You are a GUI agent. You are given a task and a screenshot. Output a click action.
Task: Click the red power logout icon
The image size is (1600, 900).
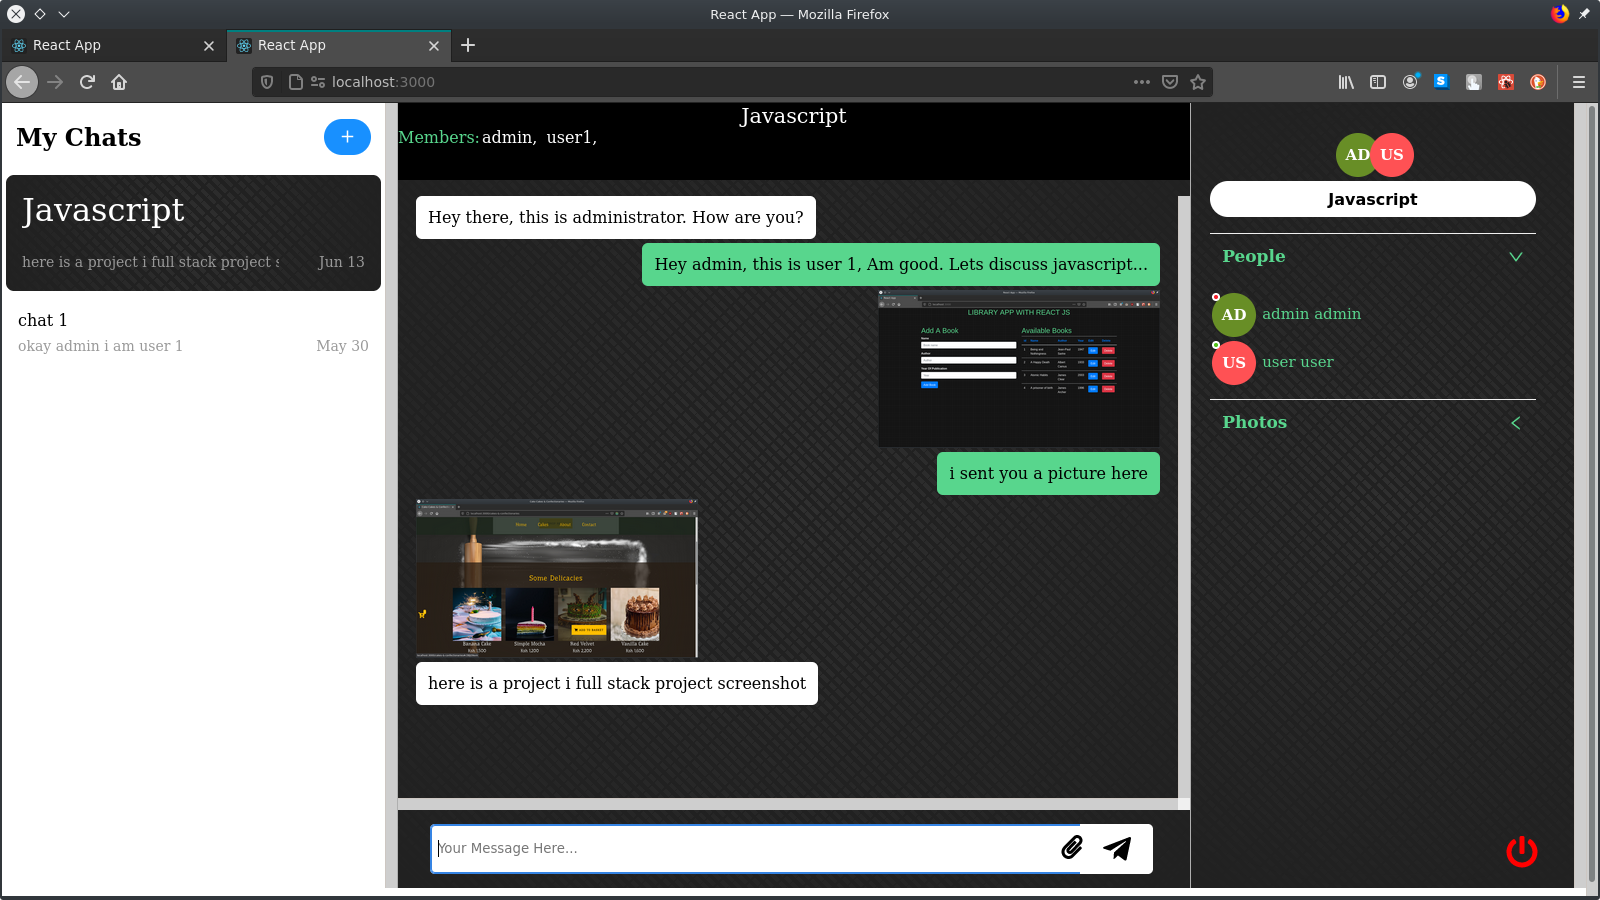1521,851
